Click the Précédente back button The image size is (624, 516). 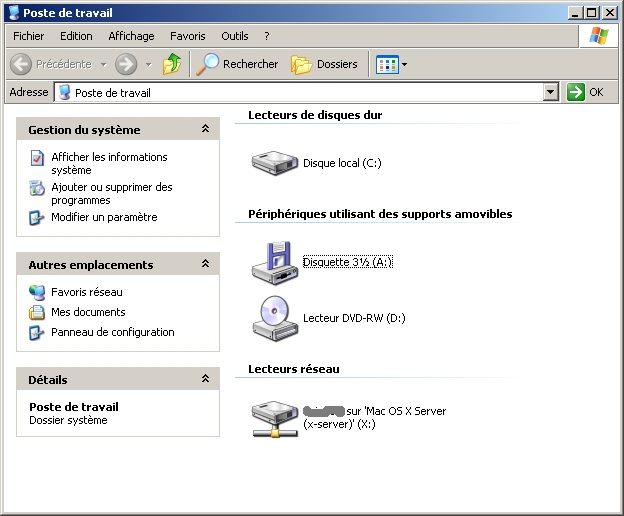(x=52, y=64)
